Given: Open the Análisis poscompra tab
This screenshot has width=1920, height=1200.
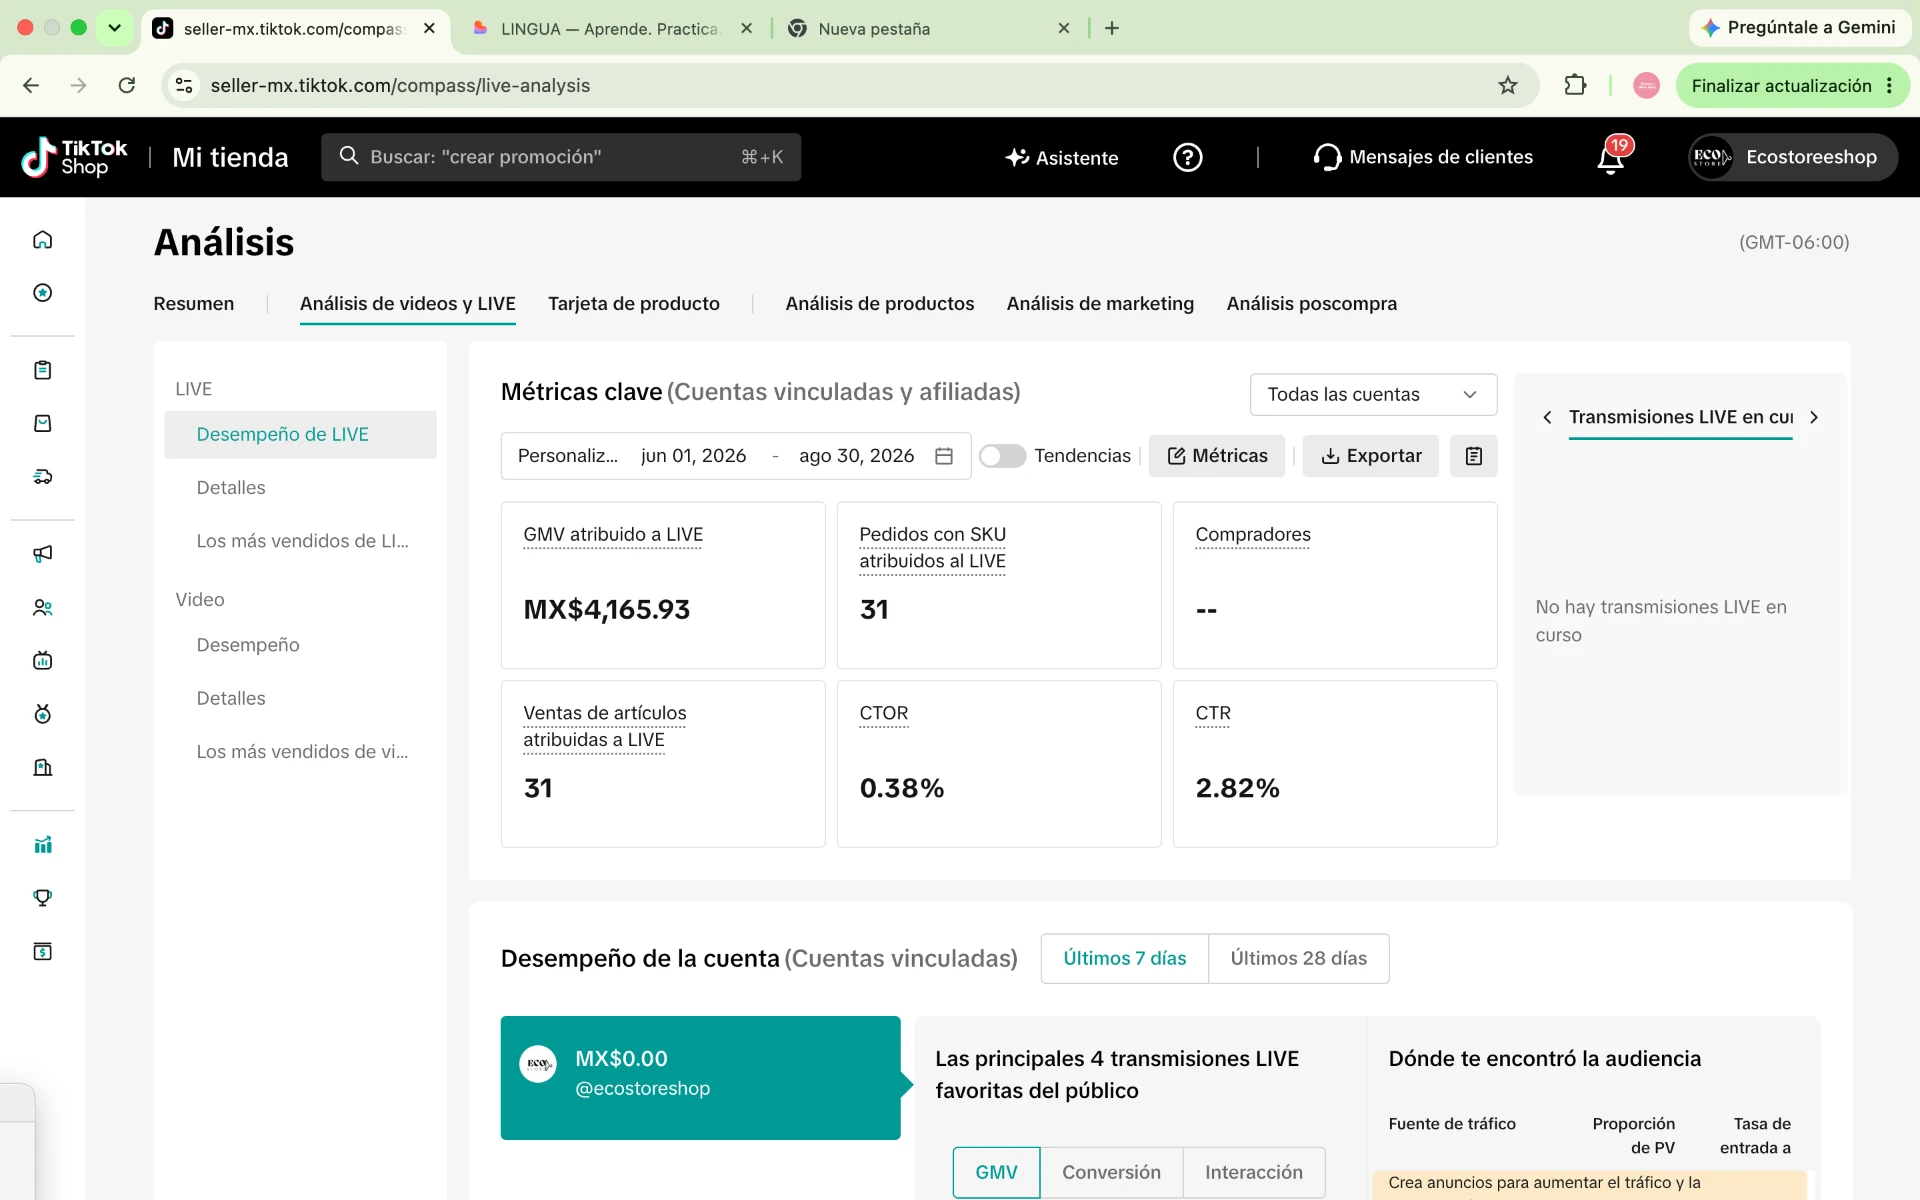Looking at the screenshot, I should pyautogui.click(x=1311, y=304).
